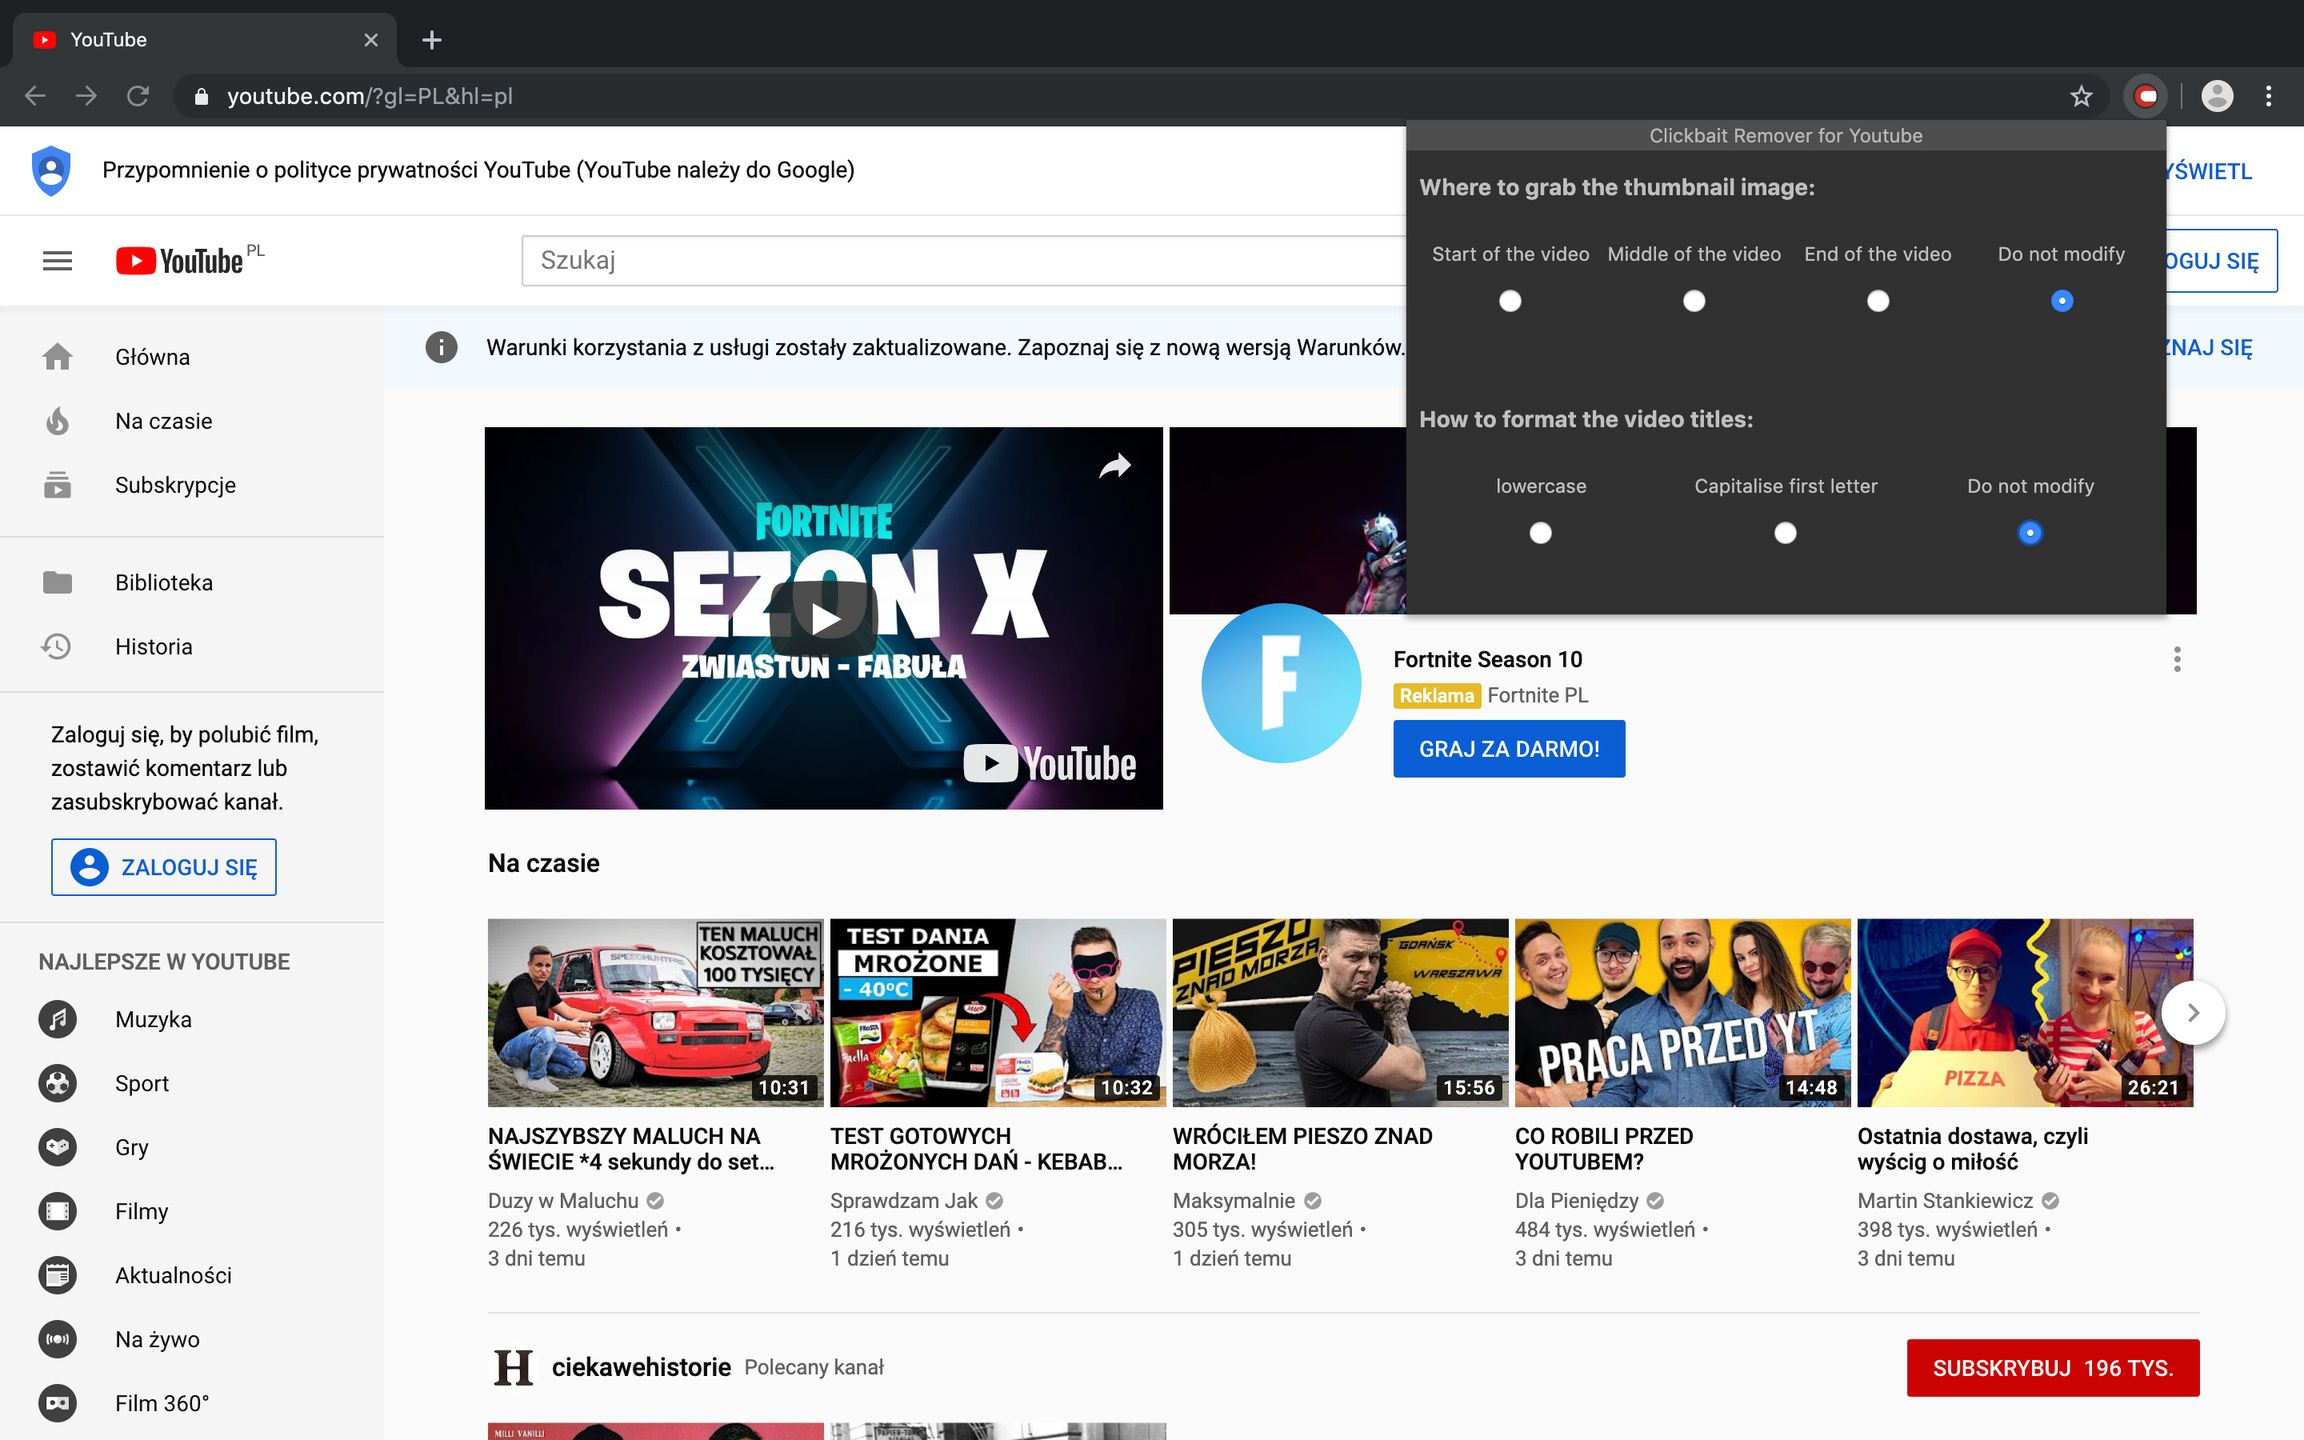Open the YouTube home icon Główna

57,356
